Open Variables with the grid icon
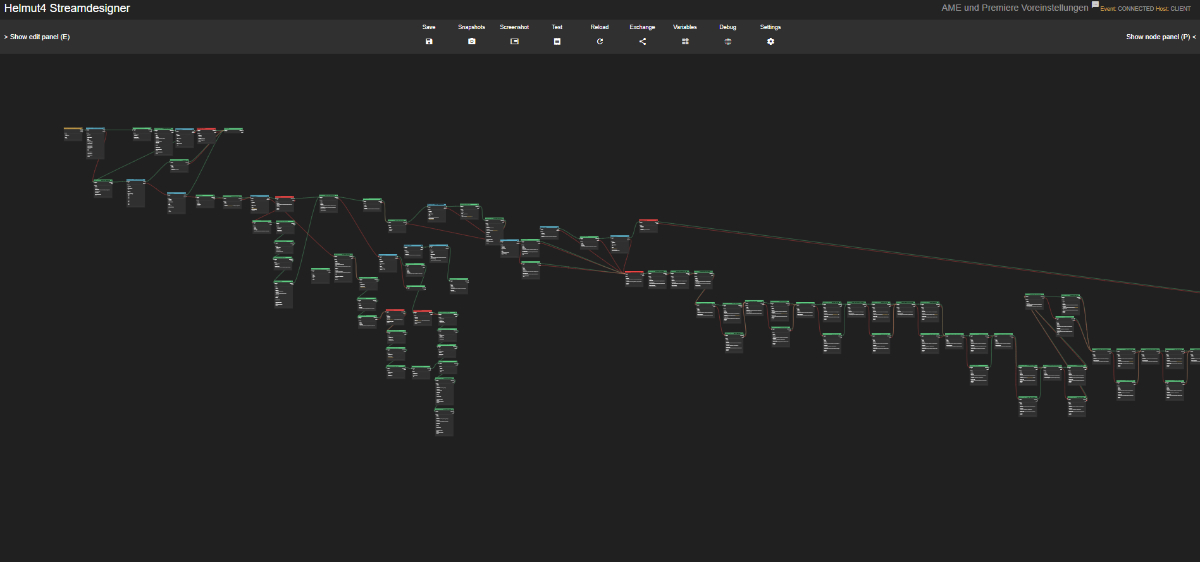The width and height of the screenshot is (1200, 562). [x=685, y=42]
